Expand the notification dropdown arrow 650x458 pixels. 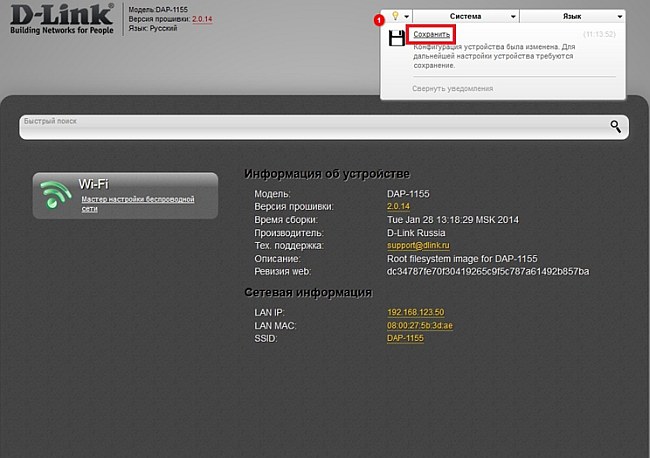coord(411,17)
